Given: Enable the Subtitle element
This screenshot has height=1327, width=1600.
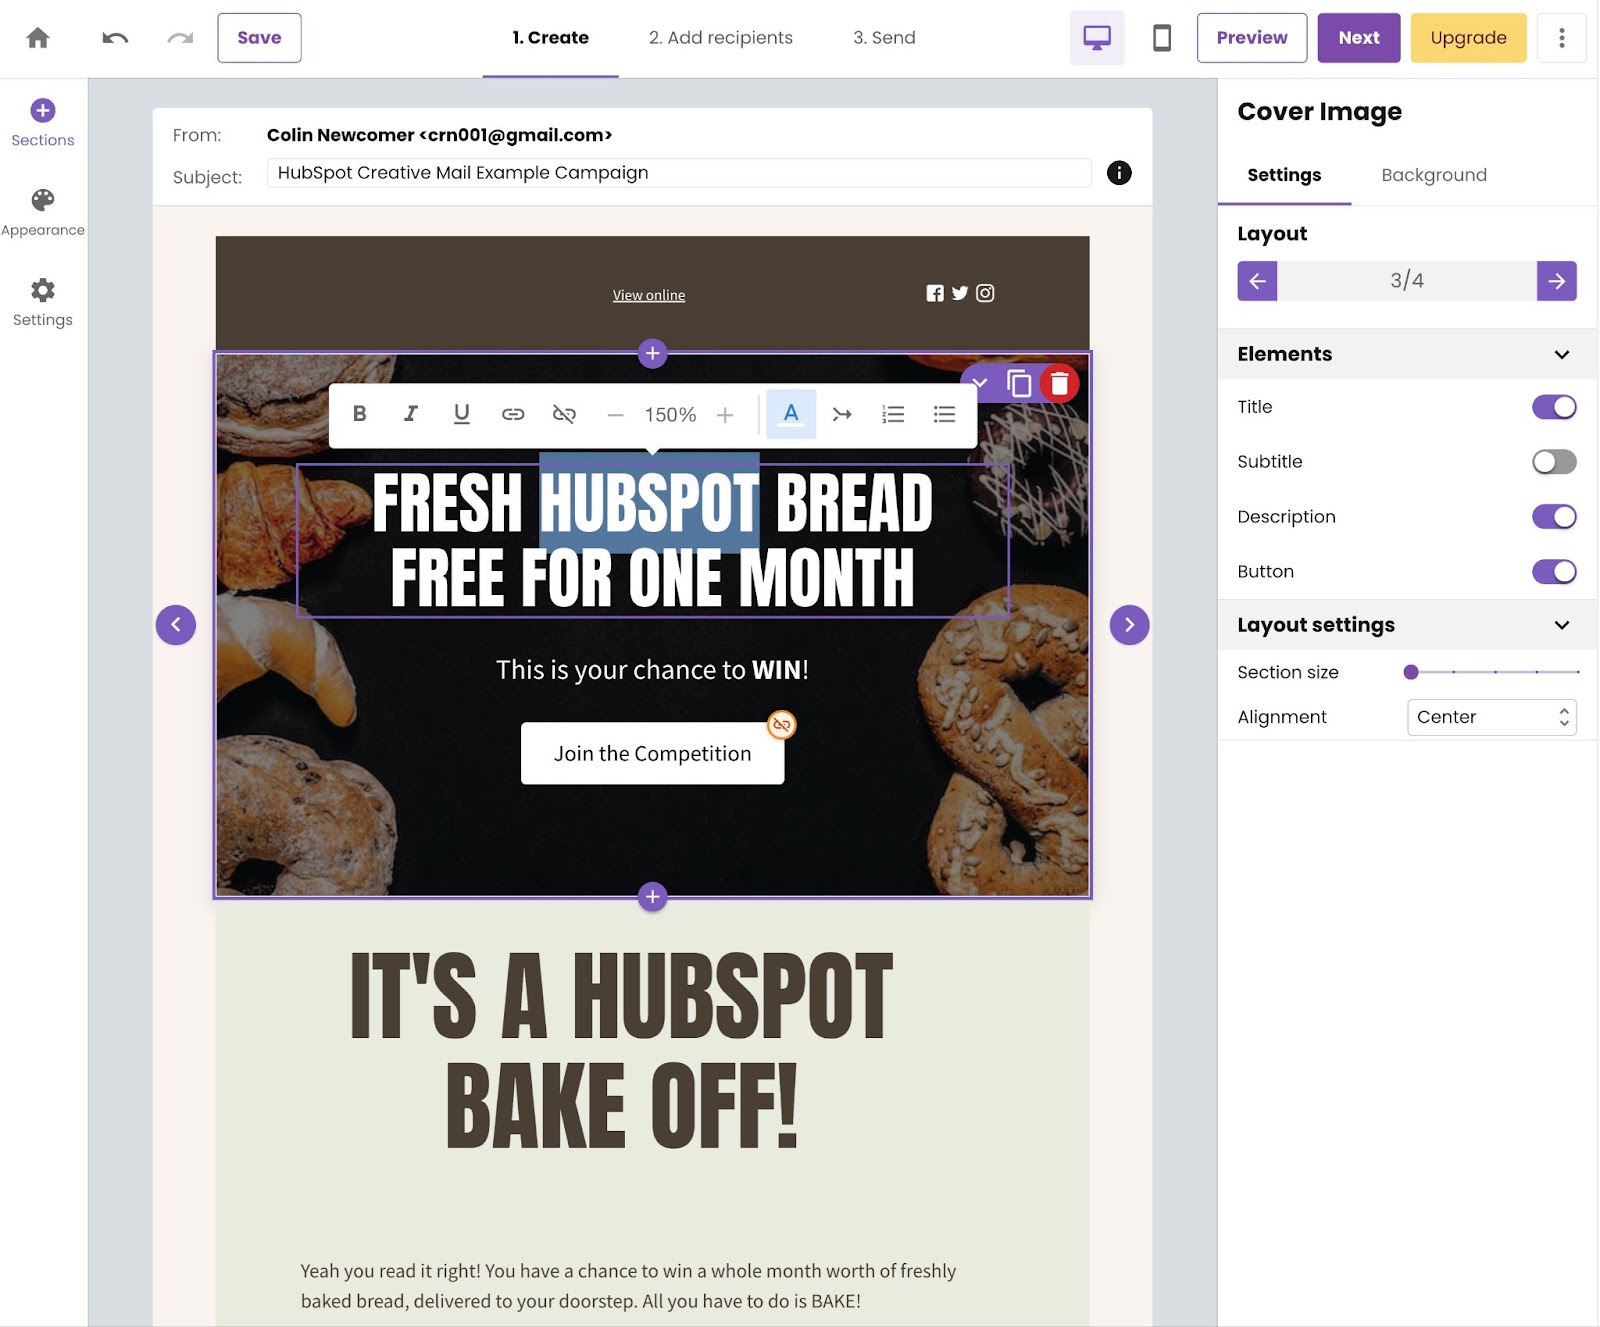Looking at the screenshot, I should (x=1554, y=462).
